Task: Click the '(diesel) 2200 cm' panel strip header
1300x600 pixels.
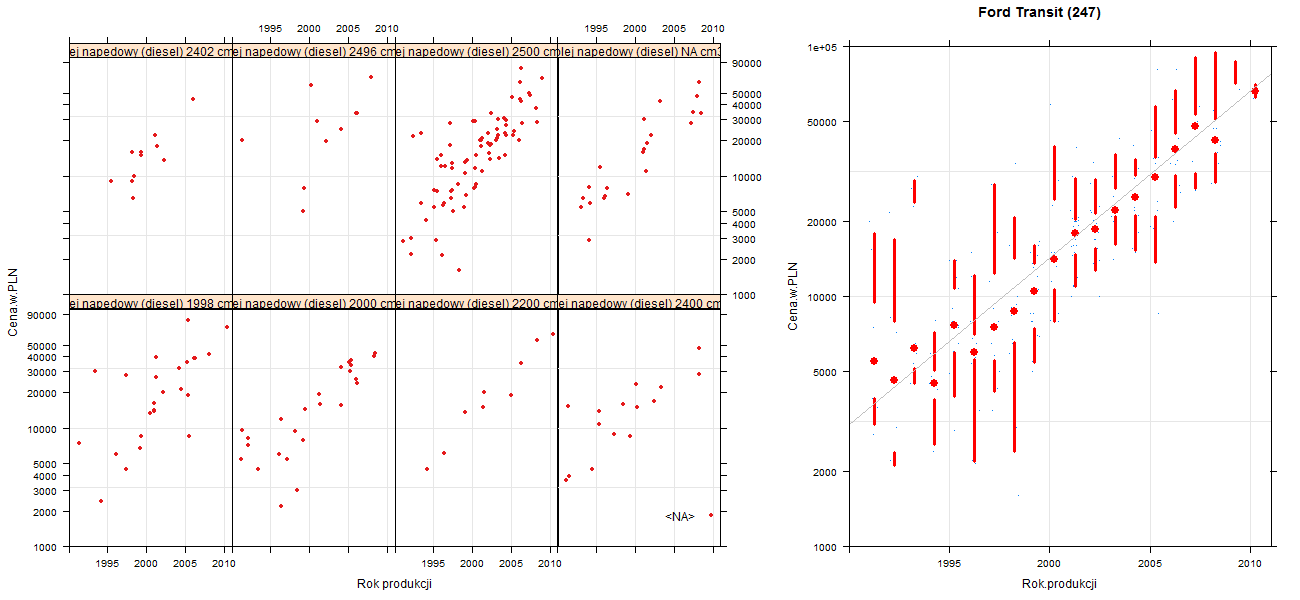Action: tap(477, 303)
